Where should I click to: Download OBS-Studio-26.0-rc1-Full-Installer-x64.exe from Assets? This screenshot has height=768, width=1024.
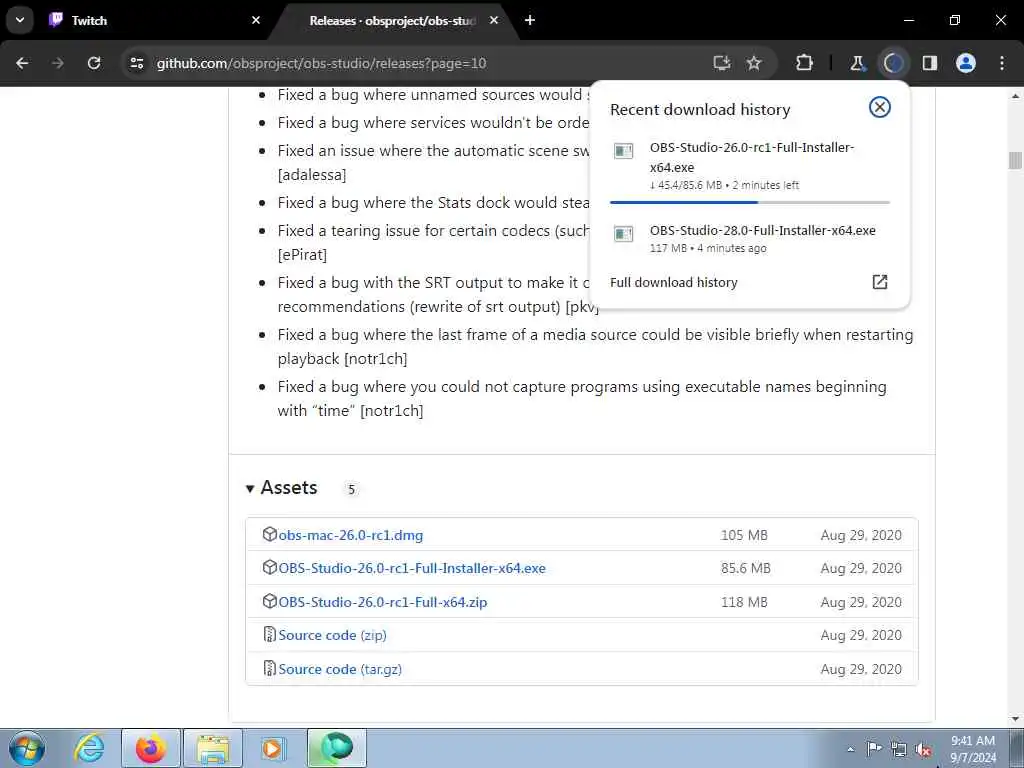pos(412,568)
